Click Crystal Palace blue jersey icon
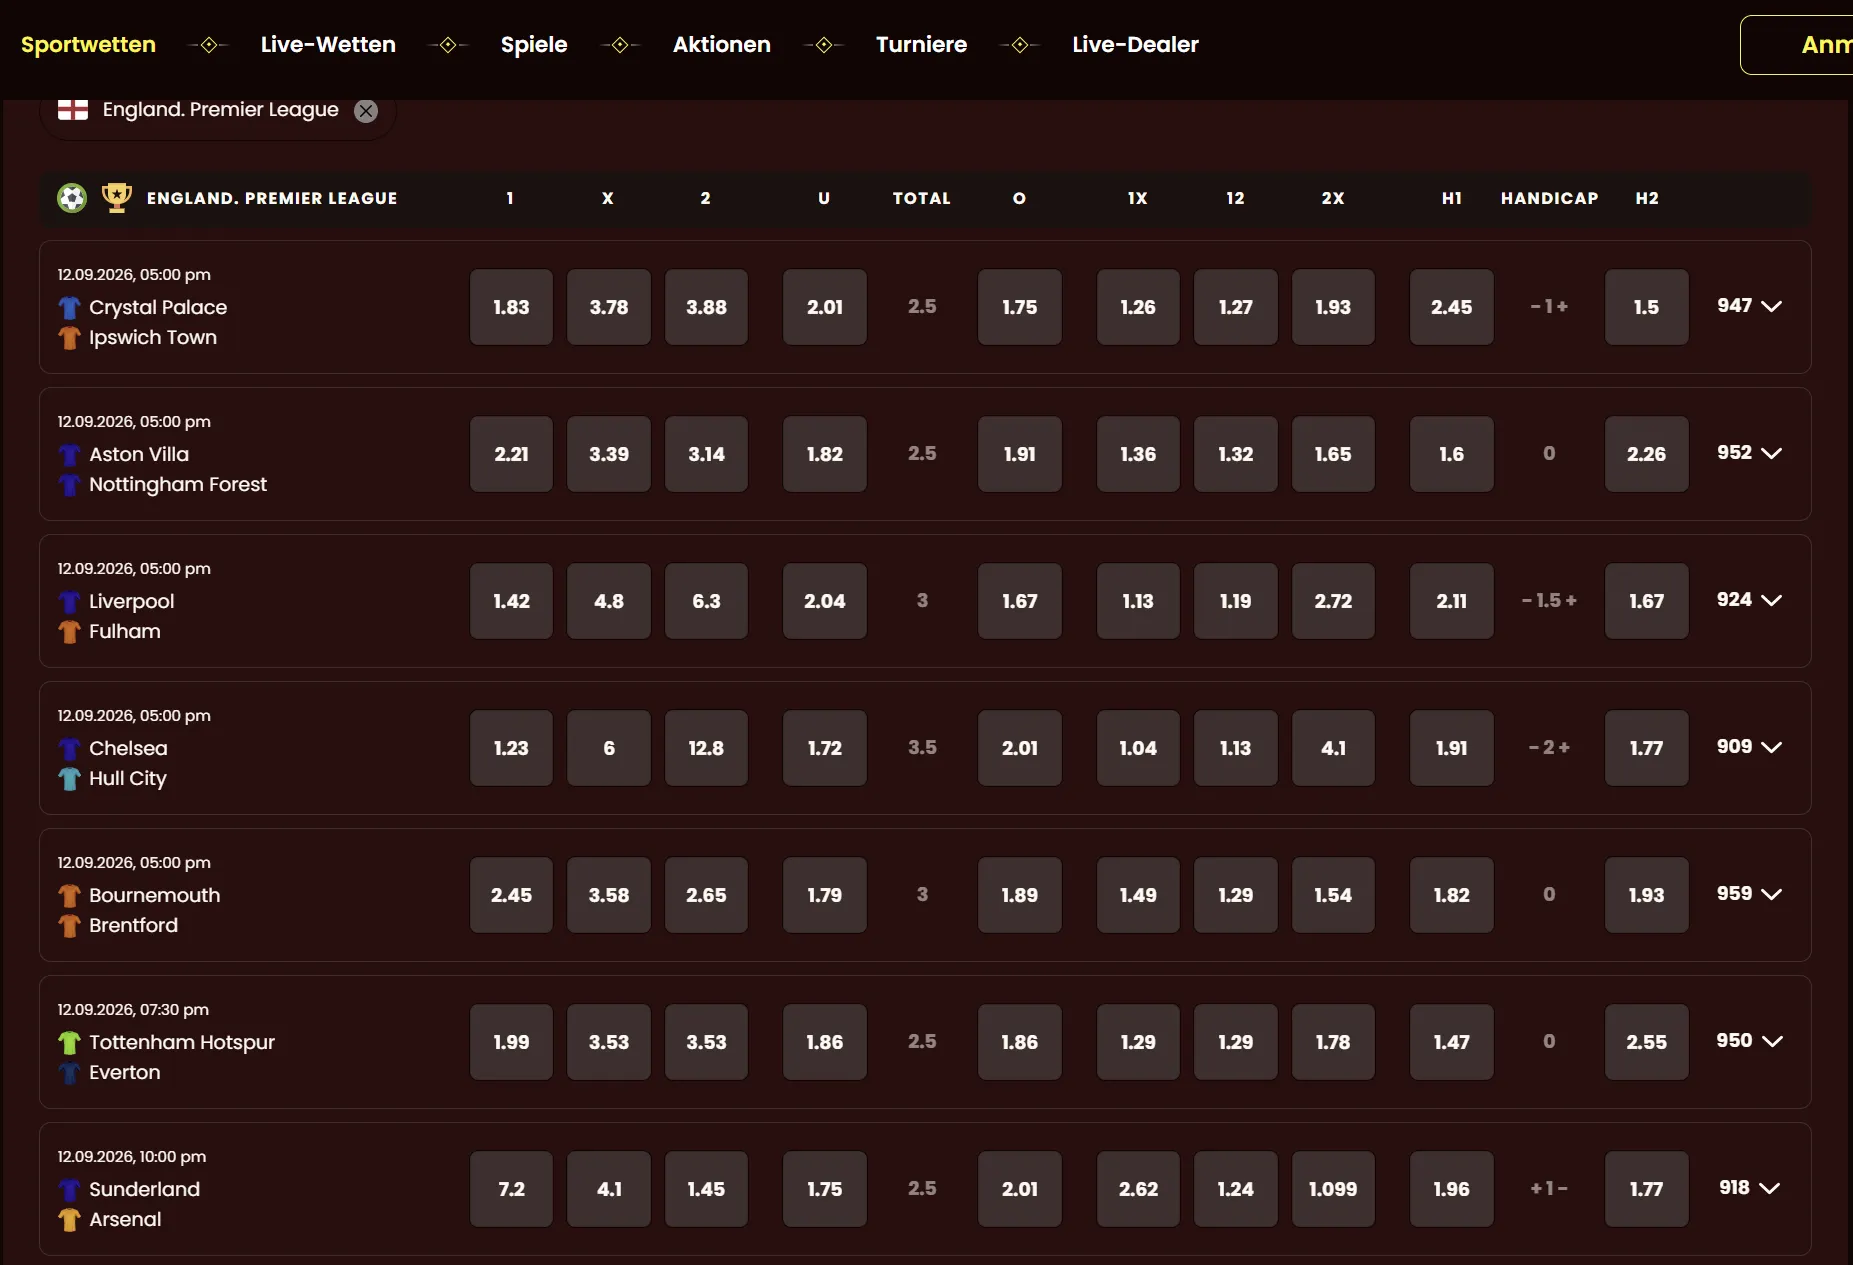Image resolution: width=1853 pixels, height=1265 pixels. (69, 307)
